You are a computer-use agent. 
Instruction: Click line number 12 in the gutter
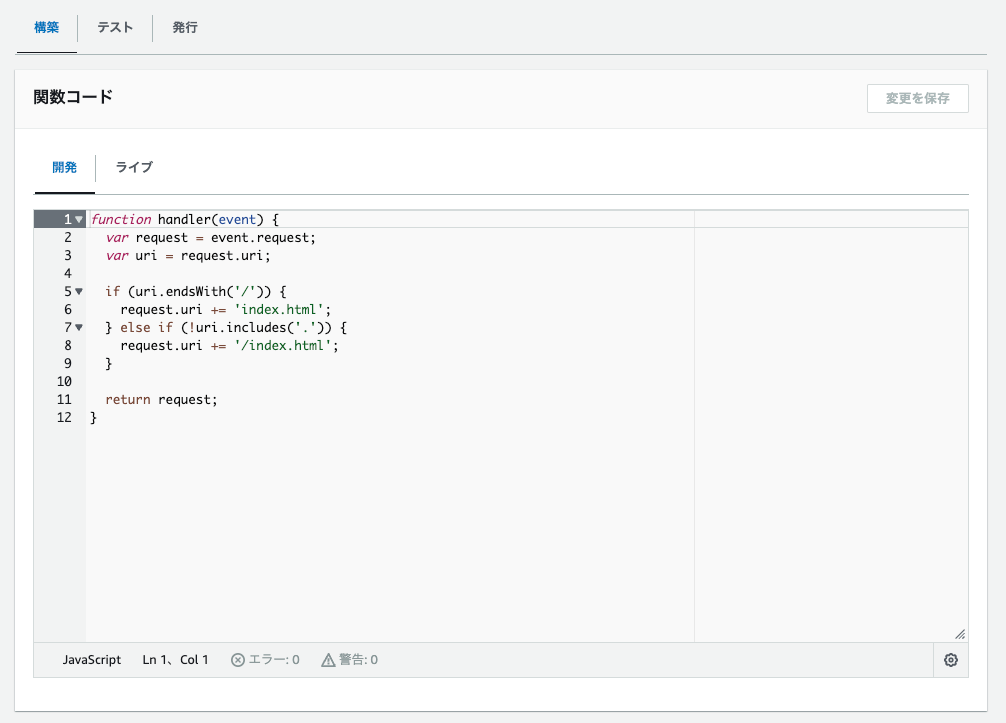pos(64,417)
